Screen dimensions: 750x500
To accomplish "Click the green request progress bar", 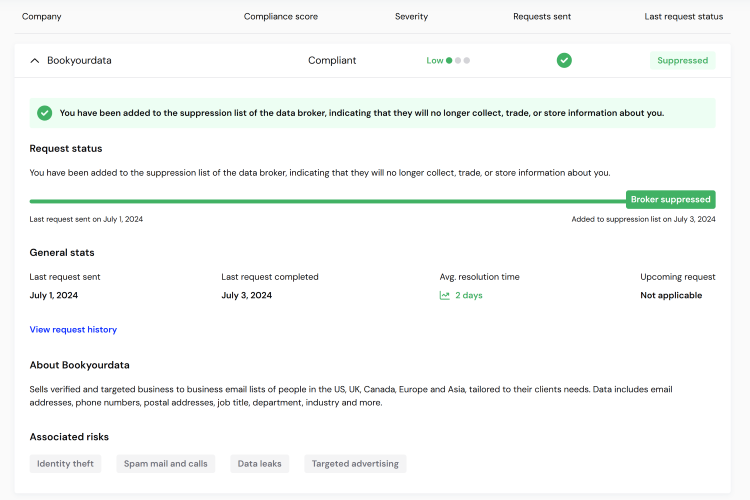I will pyautogui.click(x=328, y=201).
